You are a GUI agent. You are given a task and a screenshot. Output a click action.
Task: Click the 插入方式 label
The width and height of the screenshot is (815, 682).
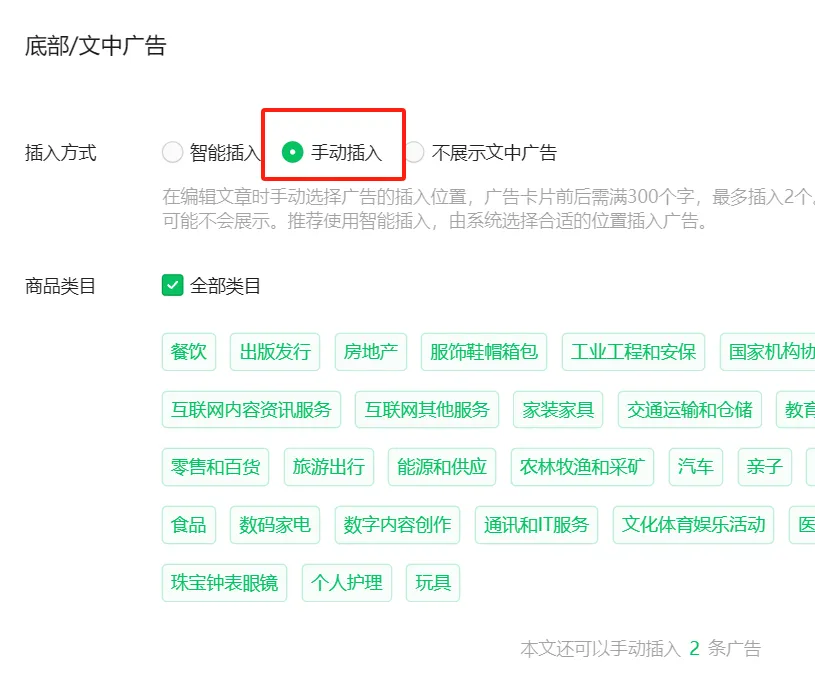pos(60,153)
